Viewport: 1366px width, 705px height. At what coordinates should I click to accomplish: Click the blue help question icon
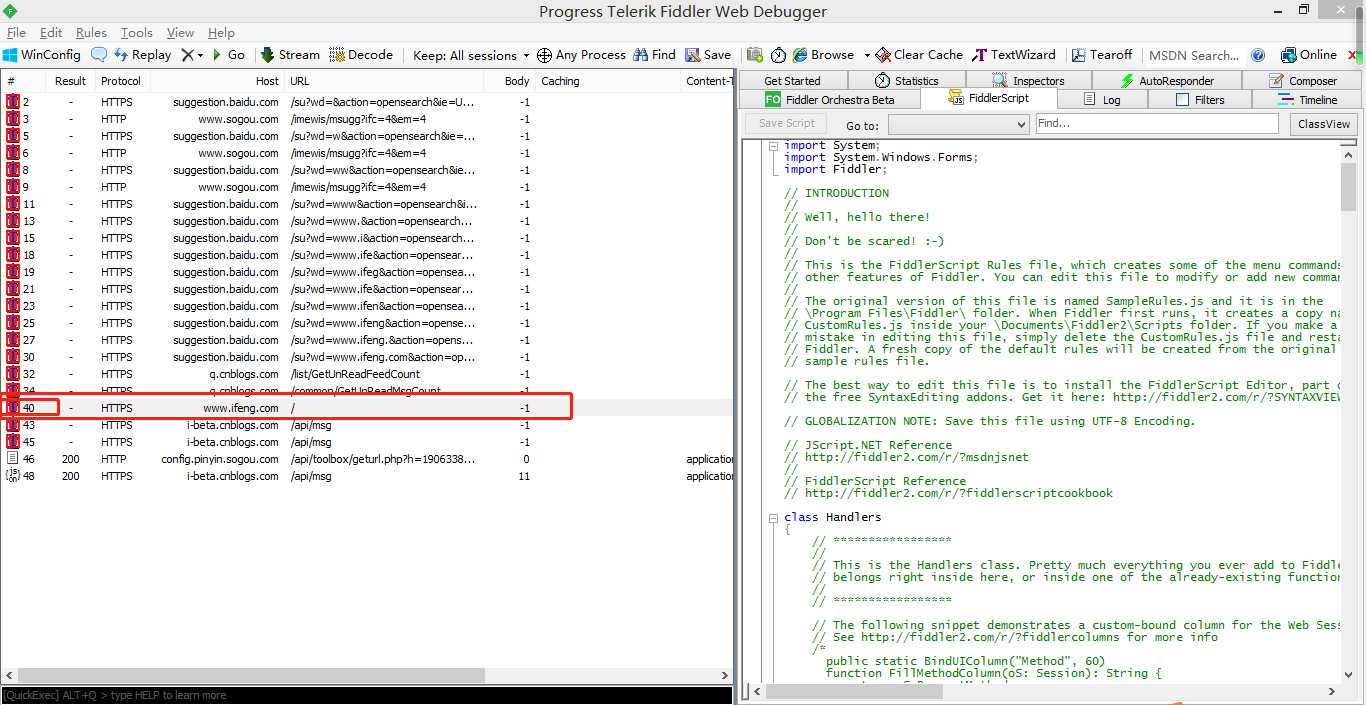1258,55
